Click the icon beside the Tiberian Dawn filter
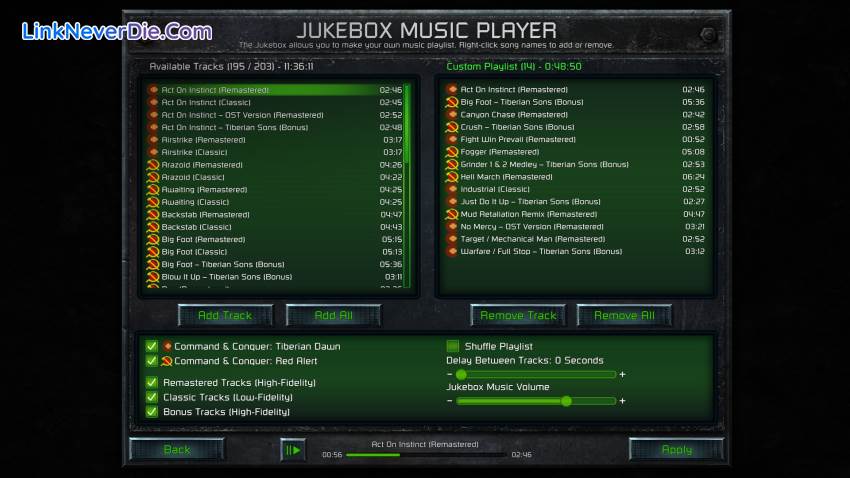Image resolution: width=850 pixels, height=478 pixels. pos(167,347)
